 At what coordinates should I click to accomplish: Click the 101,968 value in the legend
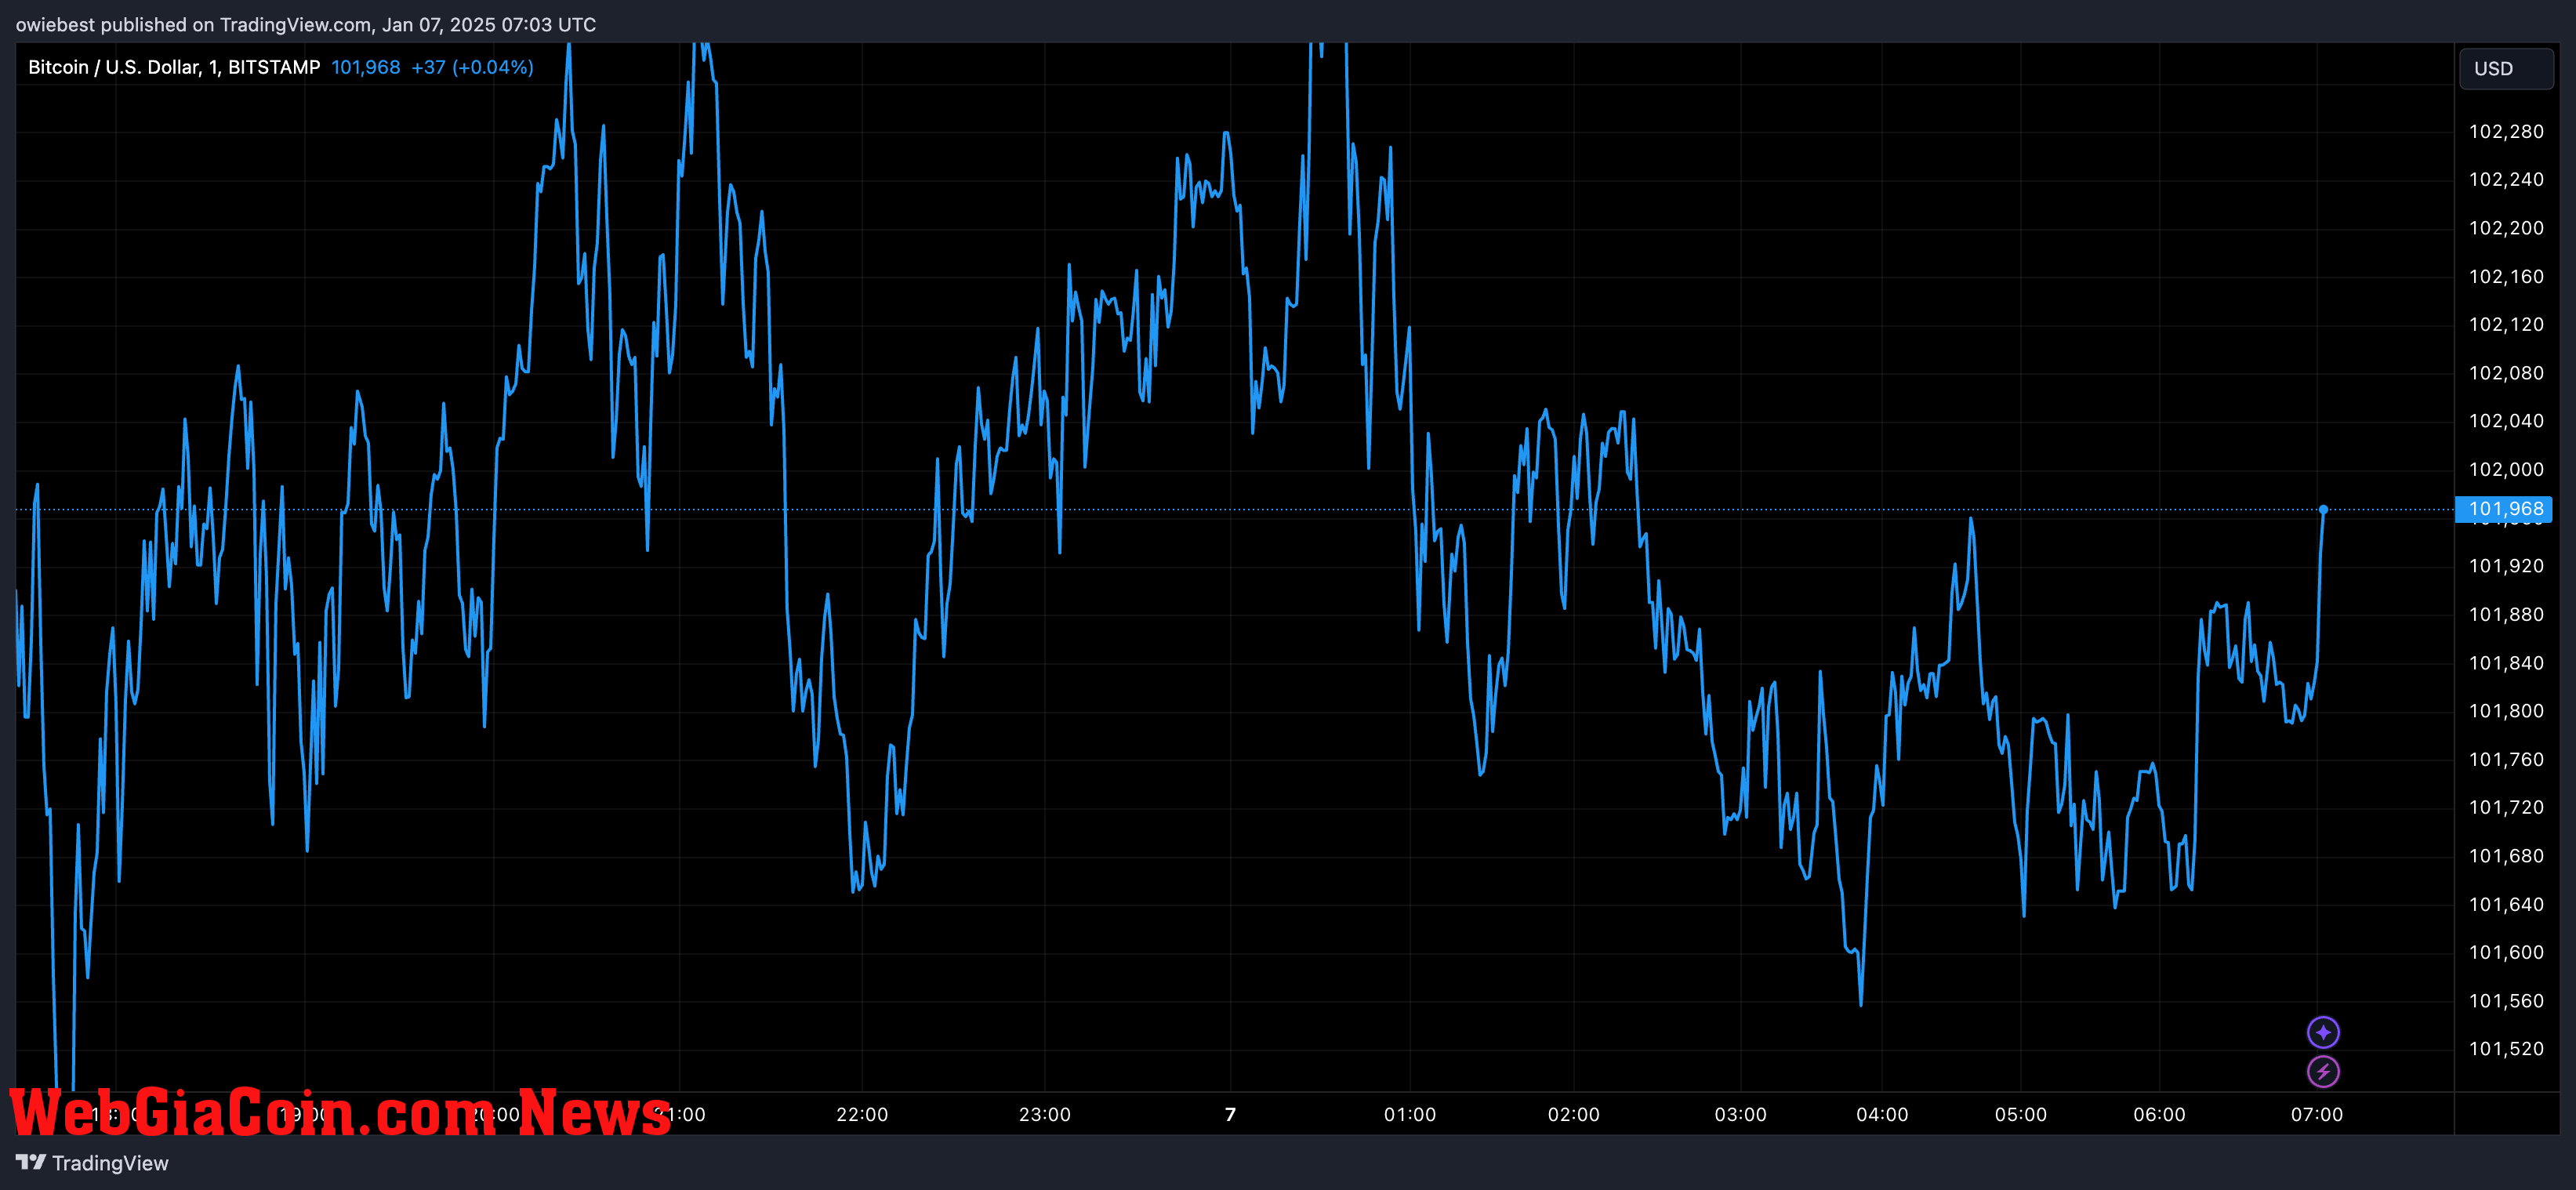click(365, 67)
